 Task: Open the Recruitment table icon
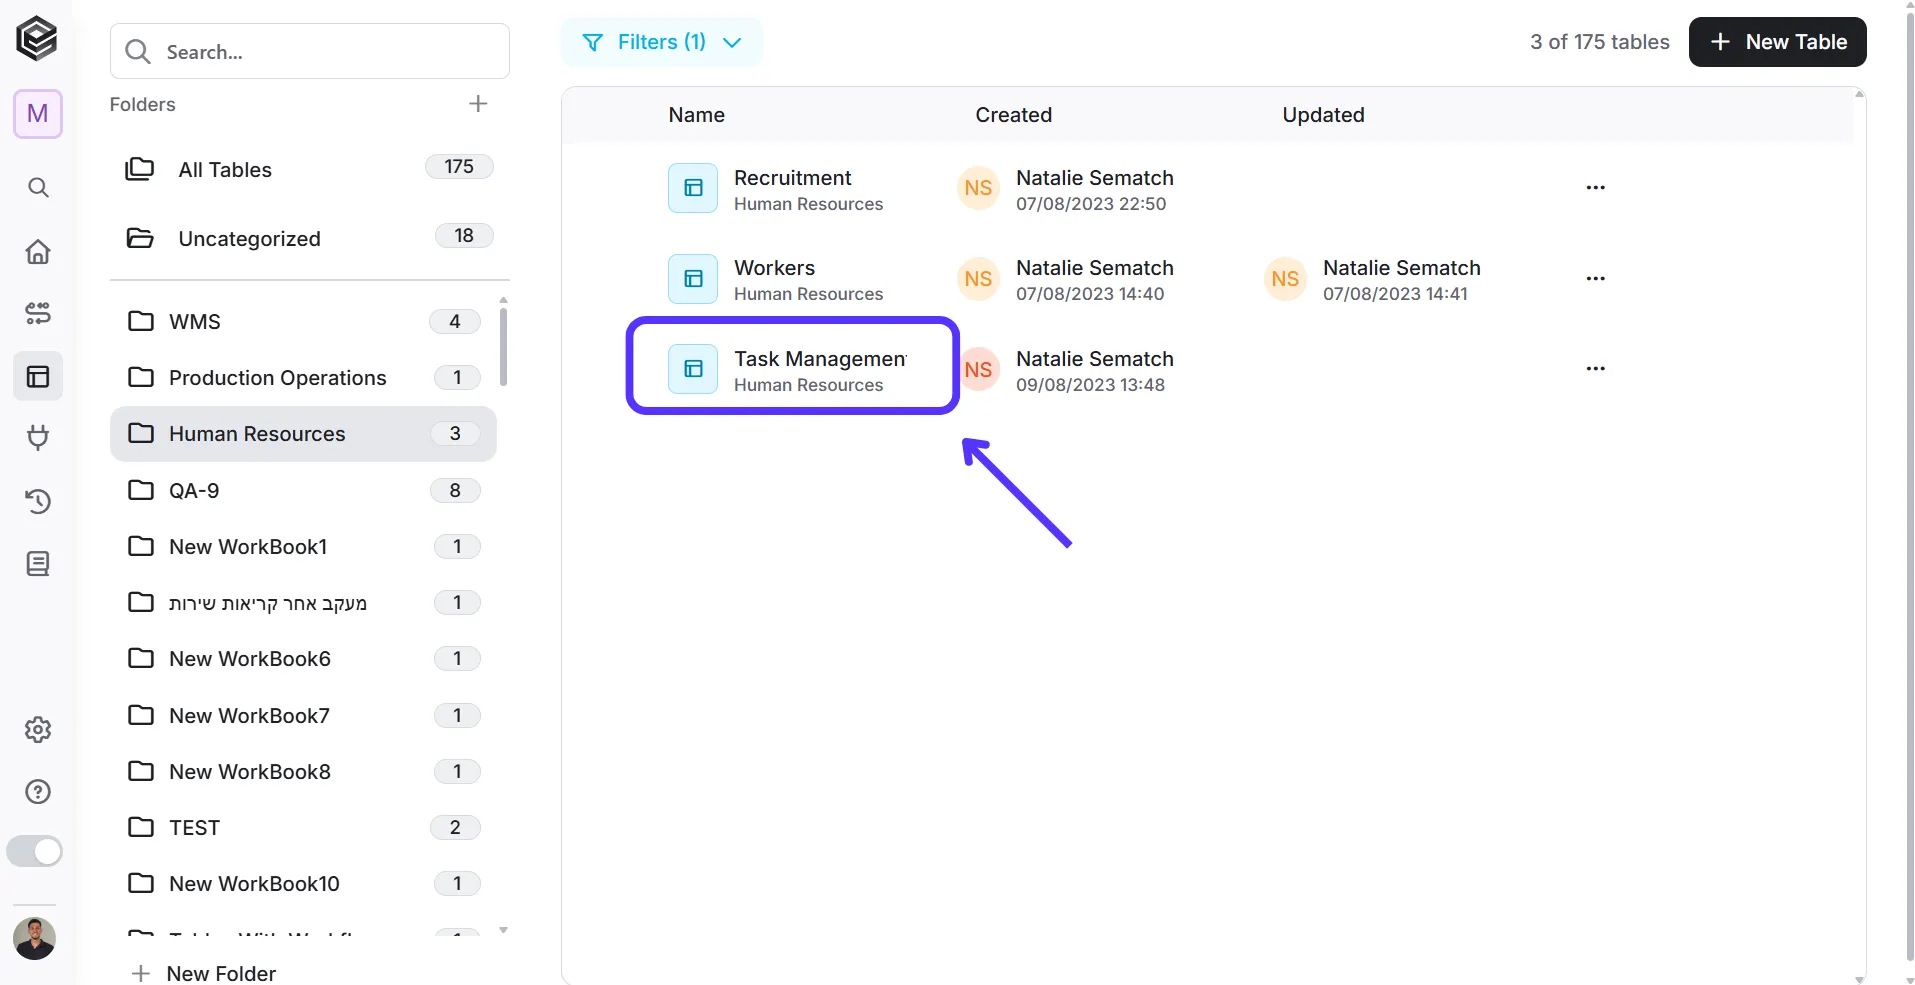pos(693,188)
